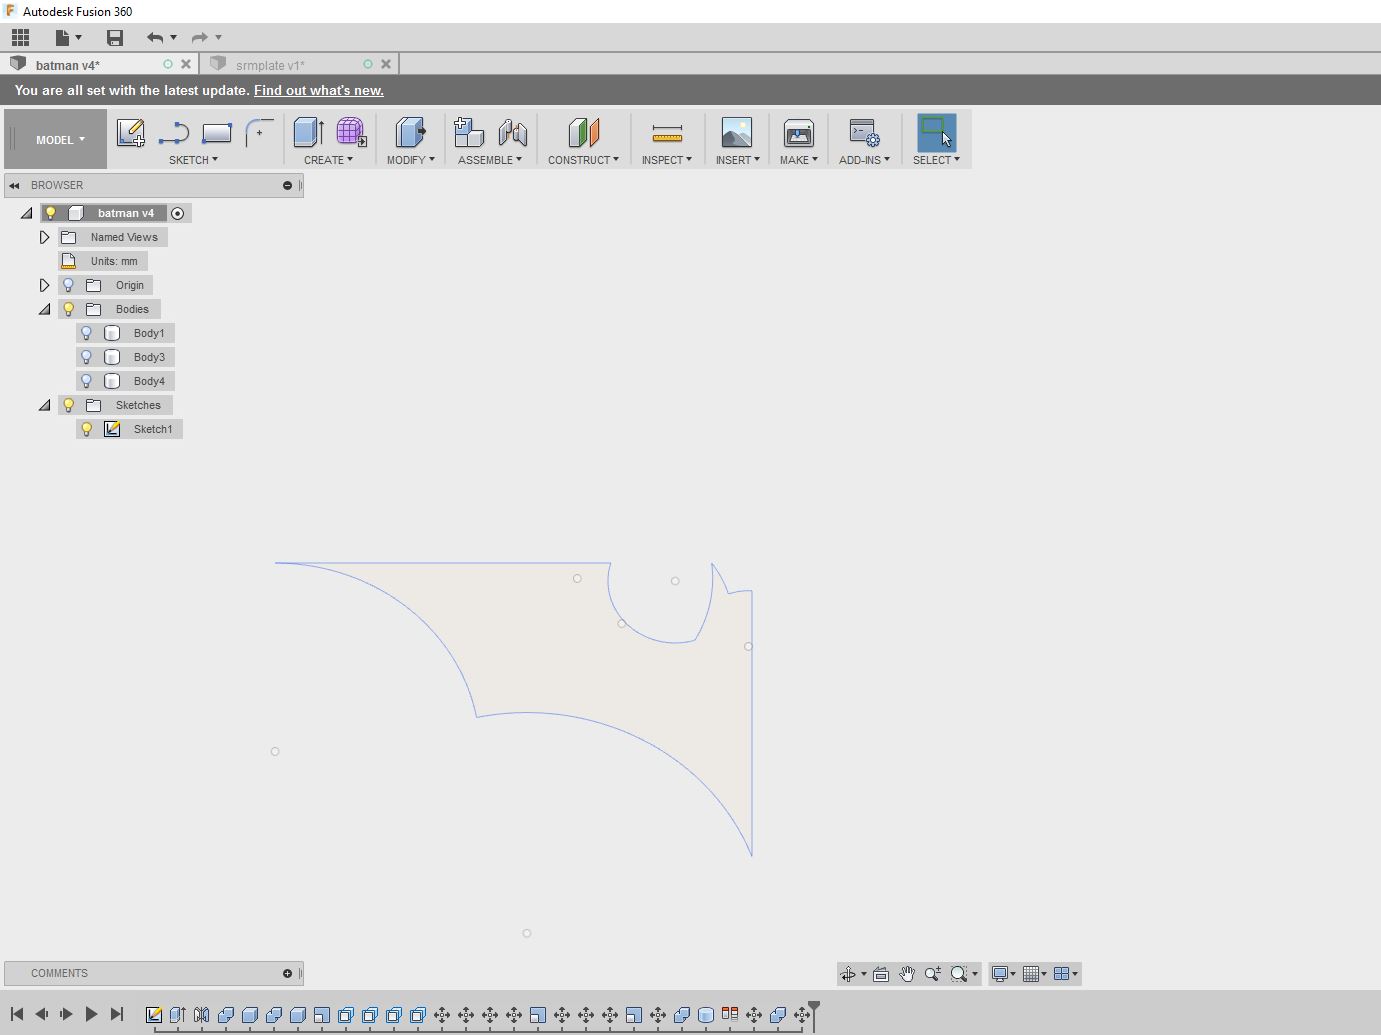This screenshot has width=1381, height=1035.
Task: Click the Select tool icon
Action: click(936, 133)
